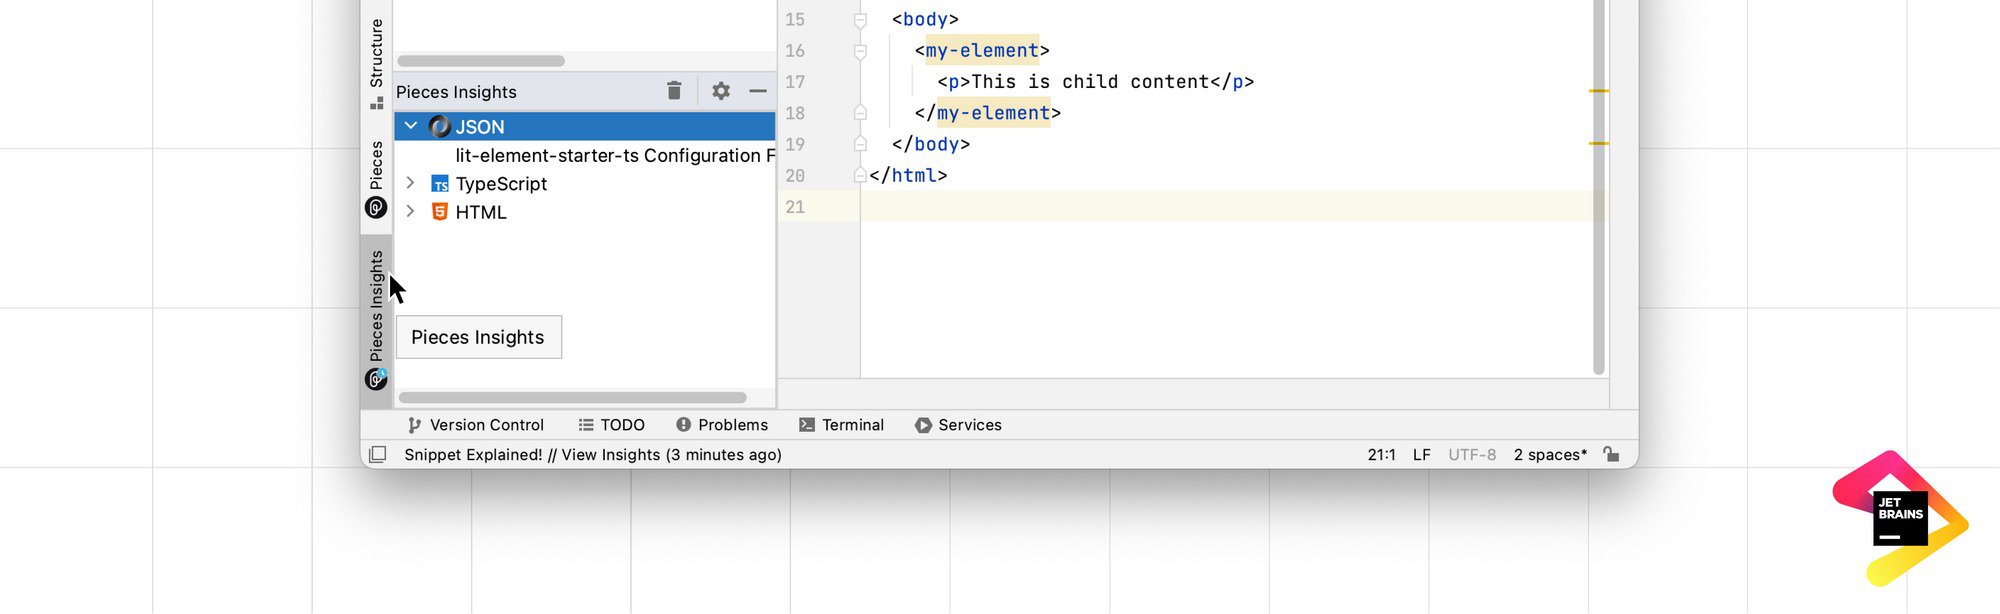
Task: Click the TypeScript file-type icon
Action: [440, 184]
